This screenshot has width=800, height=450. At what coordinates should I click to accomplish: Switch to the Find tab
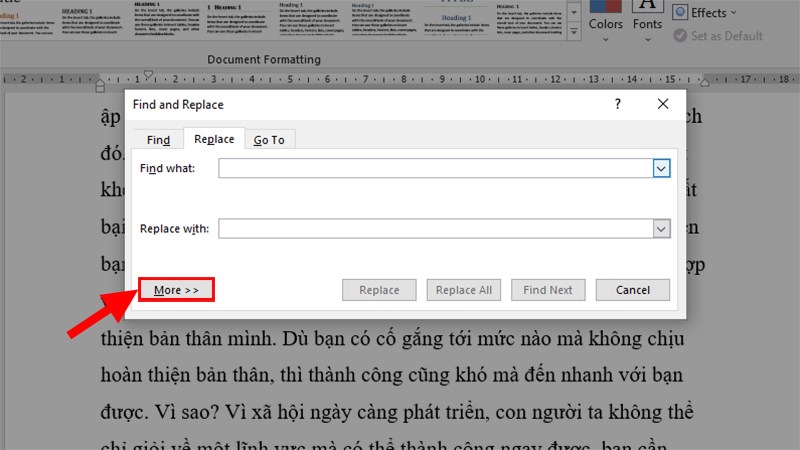(x=158, y=139)
